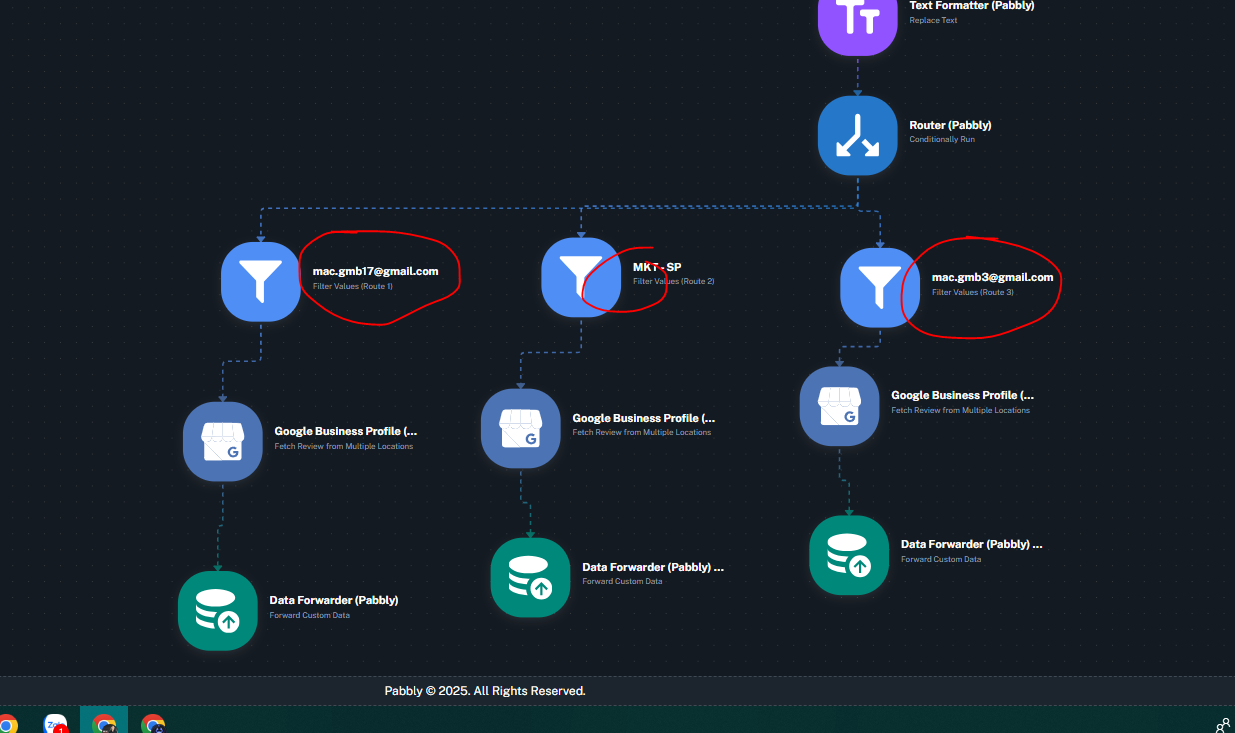
Task: Switch to the highlighted active Chrome taskbar window
Action: pos(104,723)
